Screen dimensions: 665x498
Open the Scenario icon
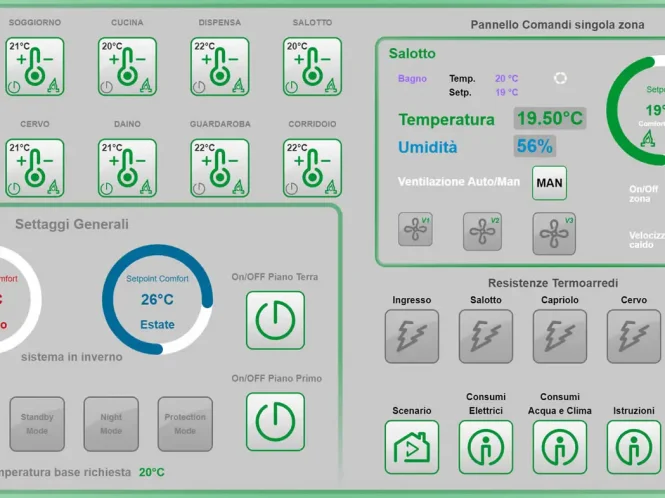pos(412,446)
